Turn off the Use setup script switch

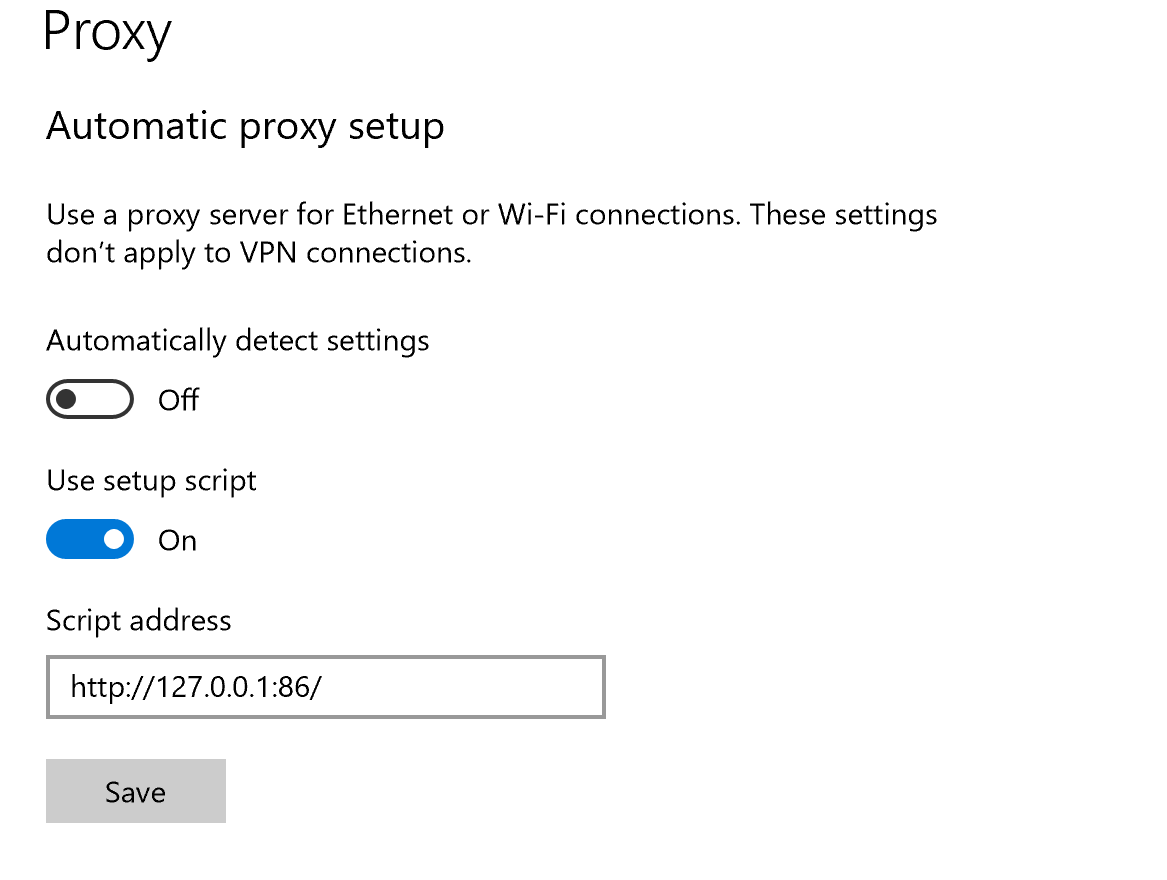89,540
